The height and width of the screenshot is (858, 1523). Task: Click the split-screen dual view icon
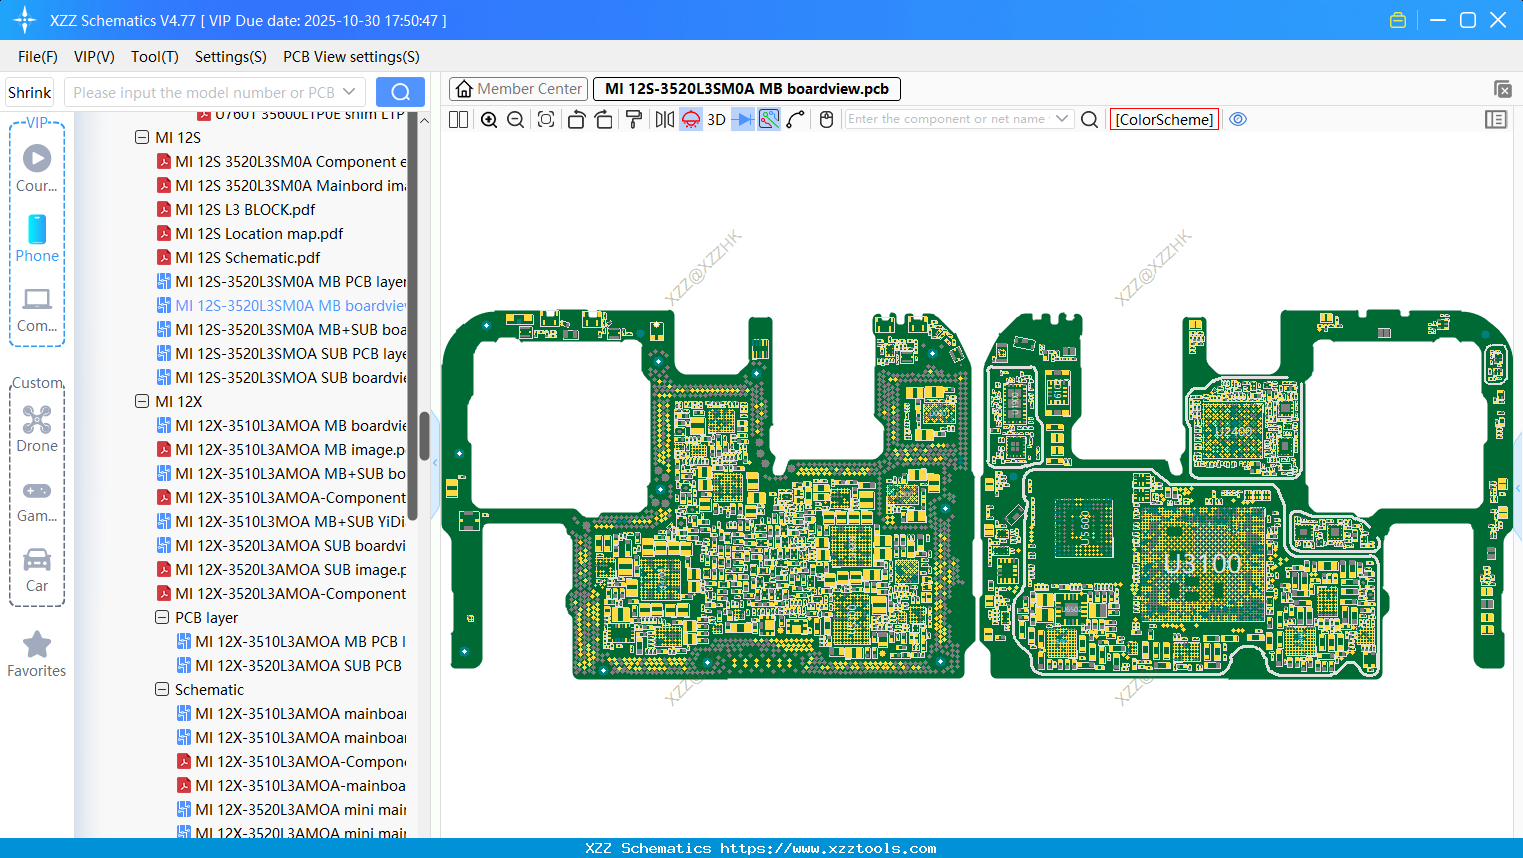click(457, 119)
